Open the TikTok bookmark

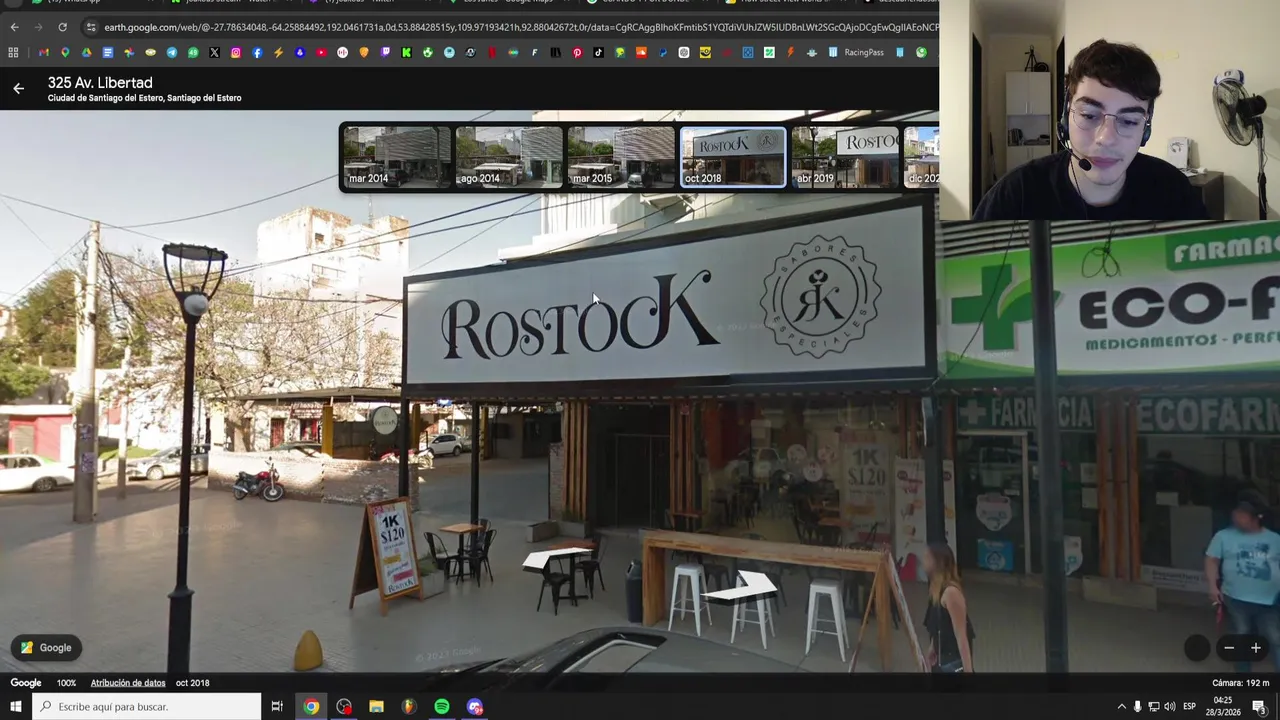pyautogui.click(x=598, y=52)
